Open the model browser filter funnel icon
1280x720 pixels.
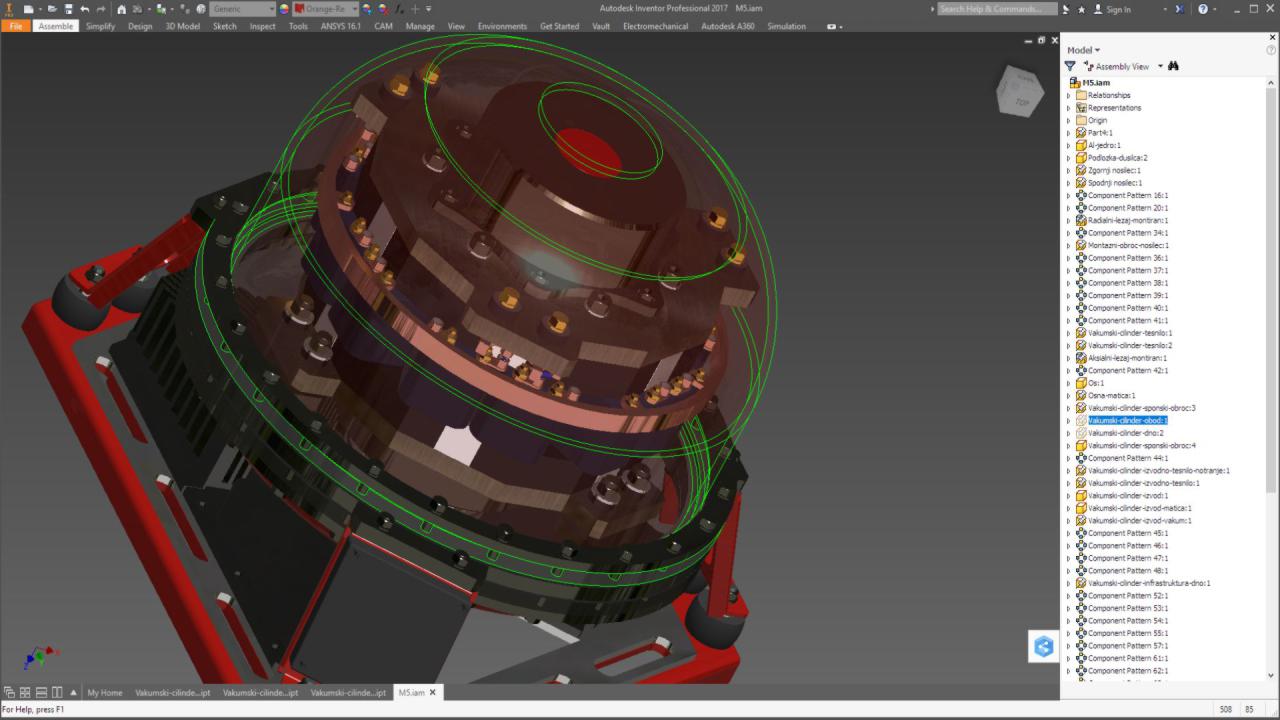tap(1070, 66)
